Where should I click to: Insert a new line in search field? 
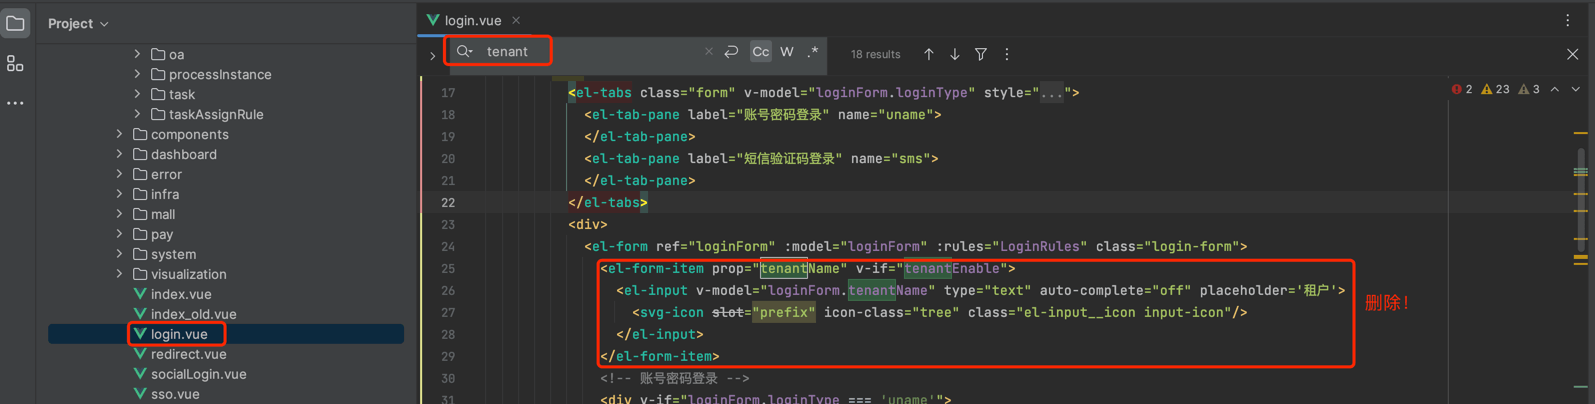731,52
